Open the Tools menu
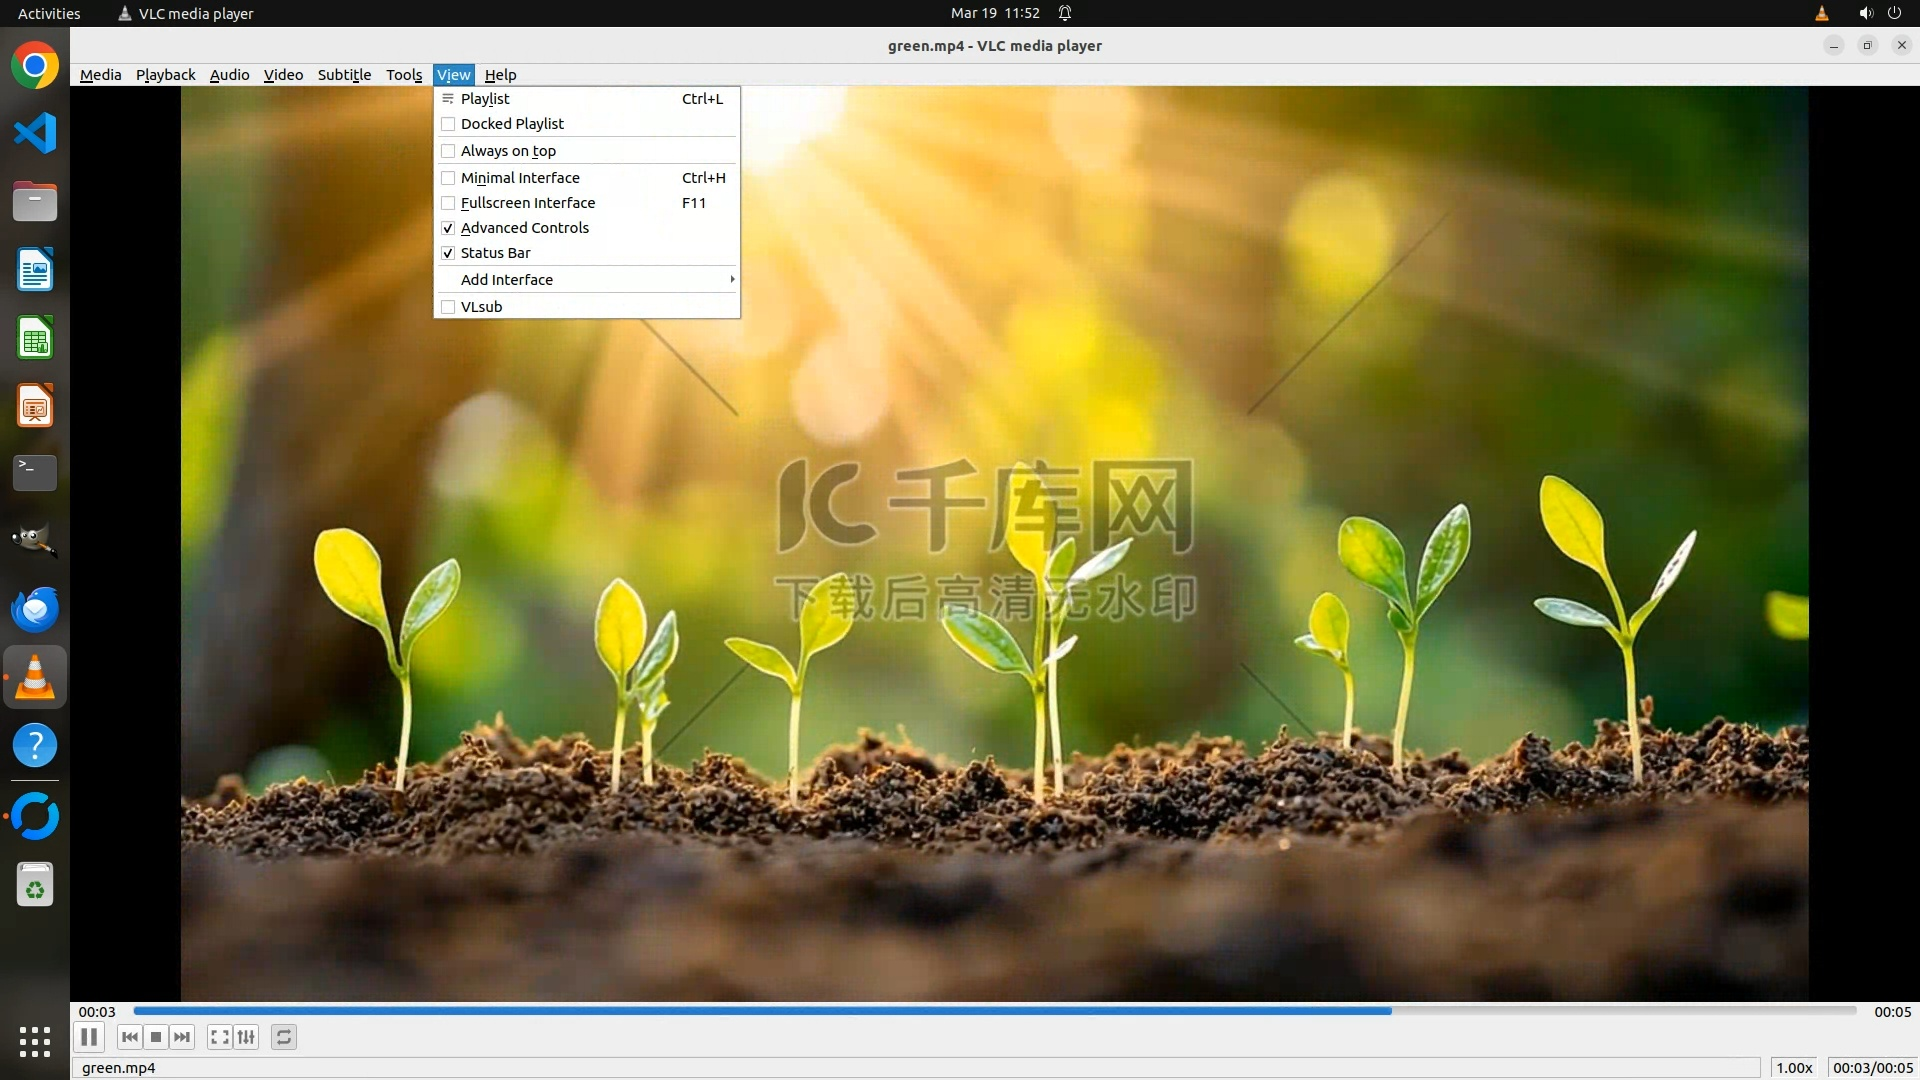The image size is (1920, 1080). pos(404,75)
